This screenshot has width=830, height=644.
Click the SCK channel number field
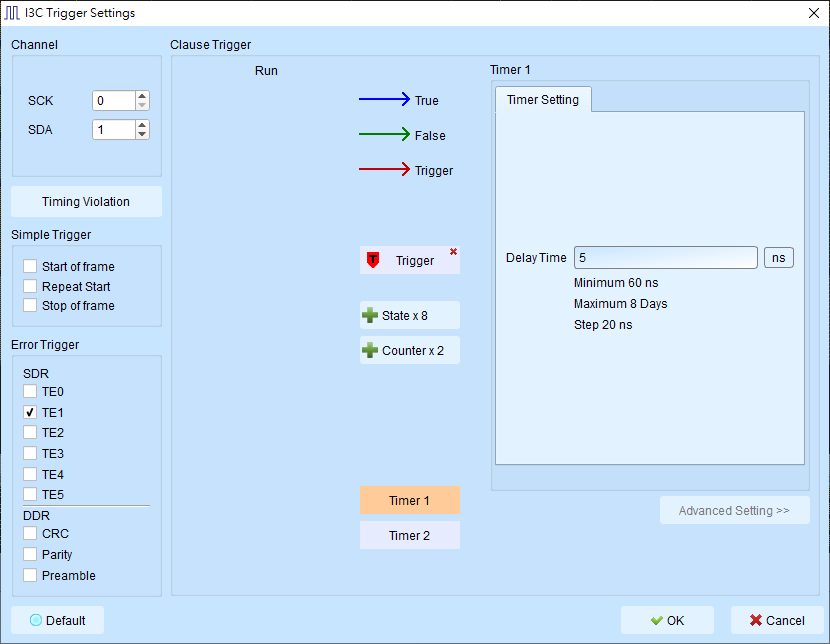114,101
